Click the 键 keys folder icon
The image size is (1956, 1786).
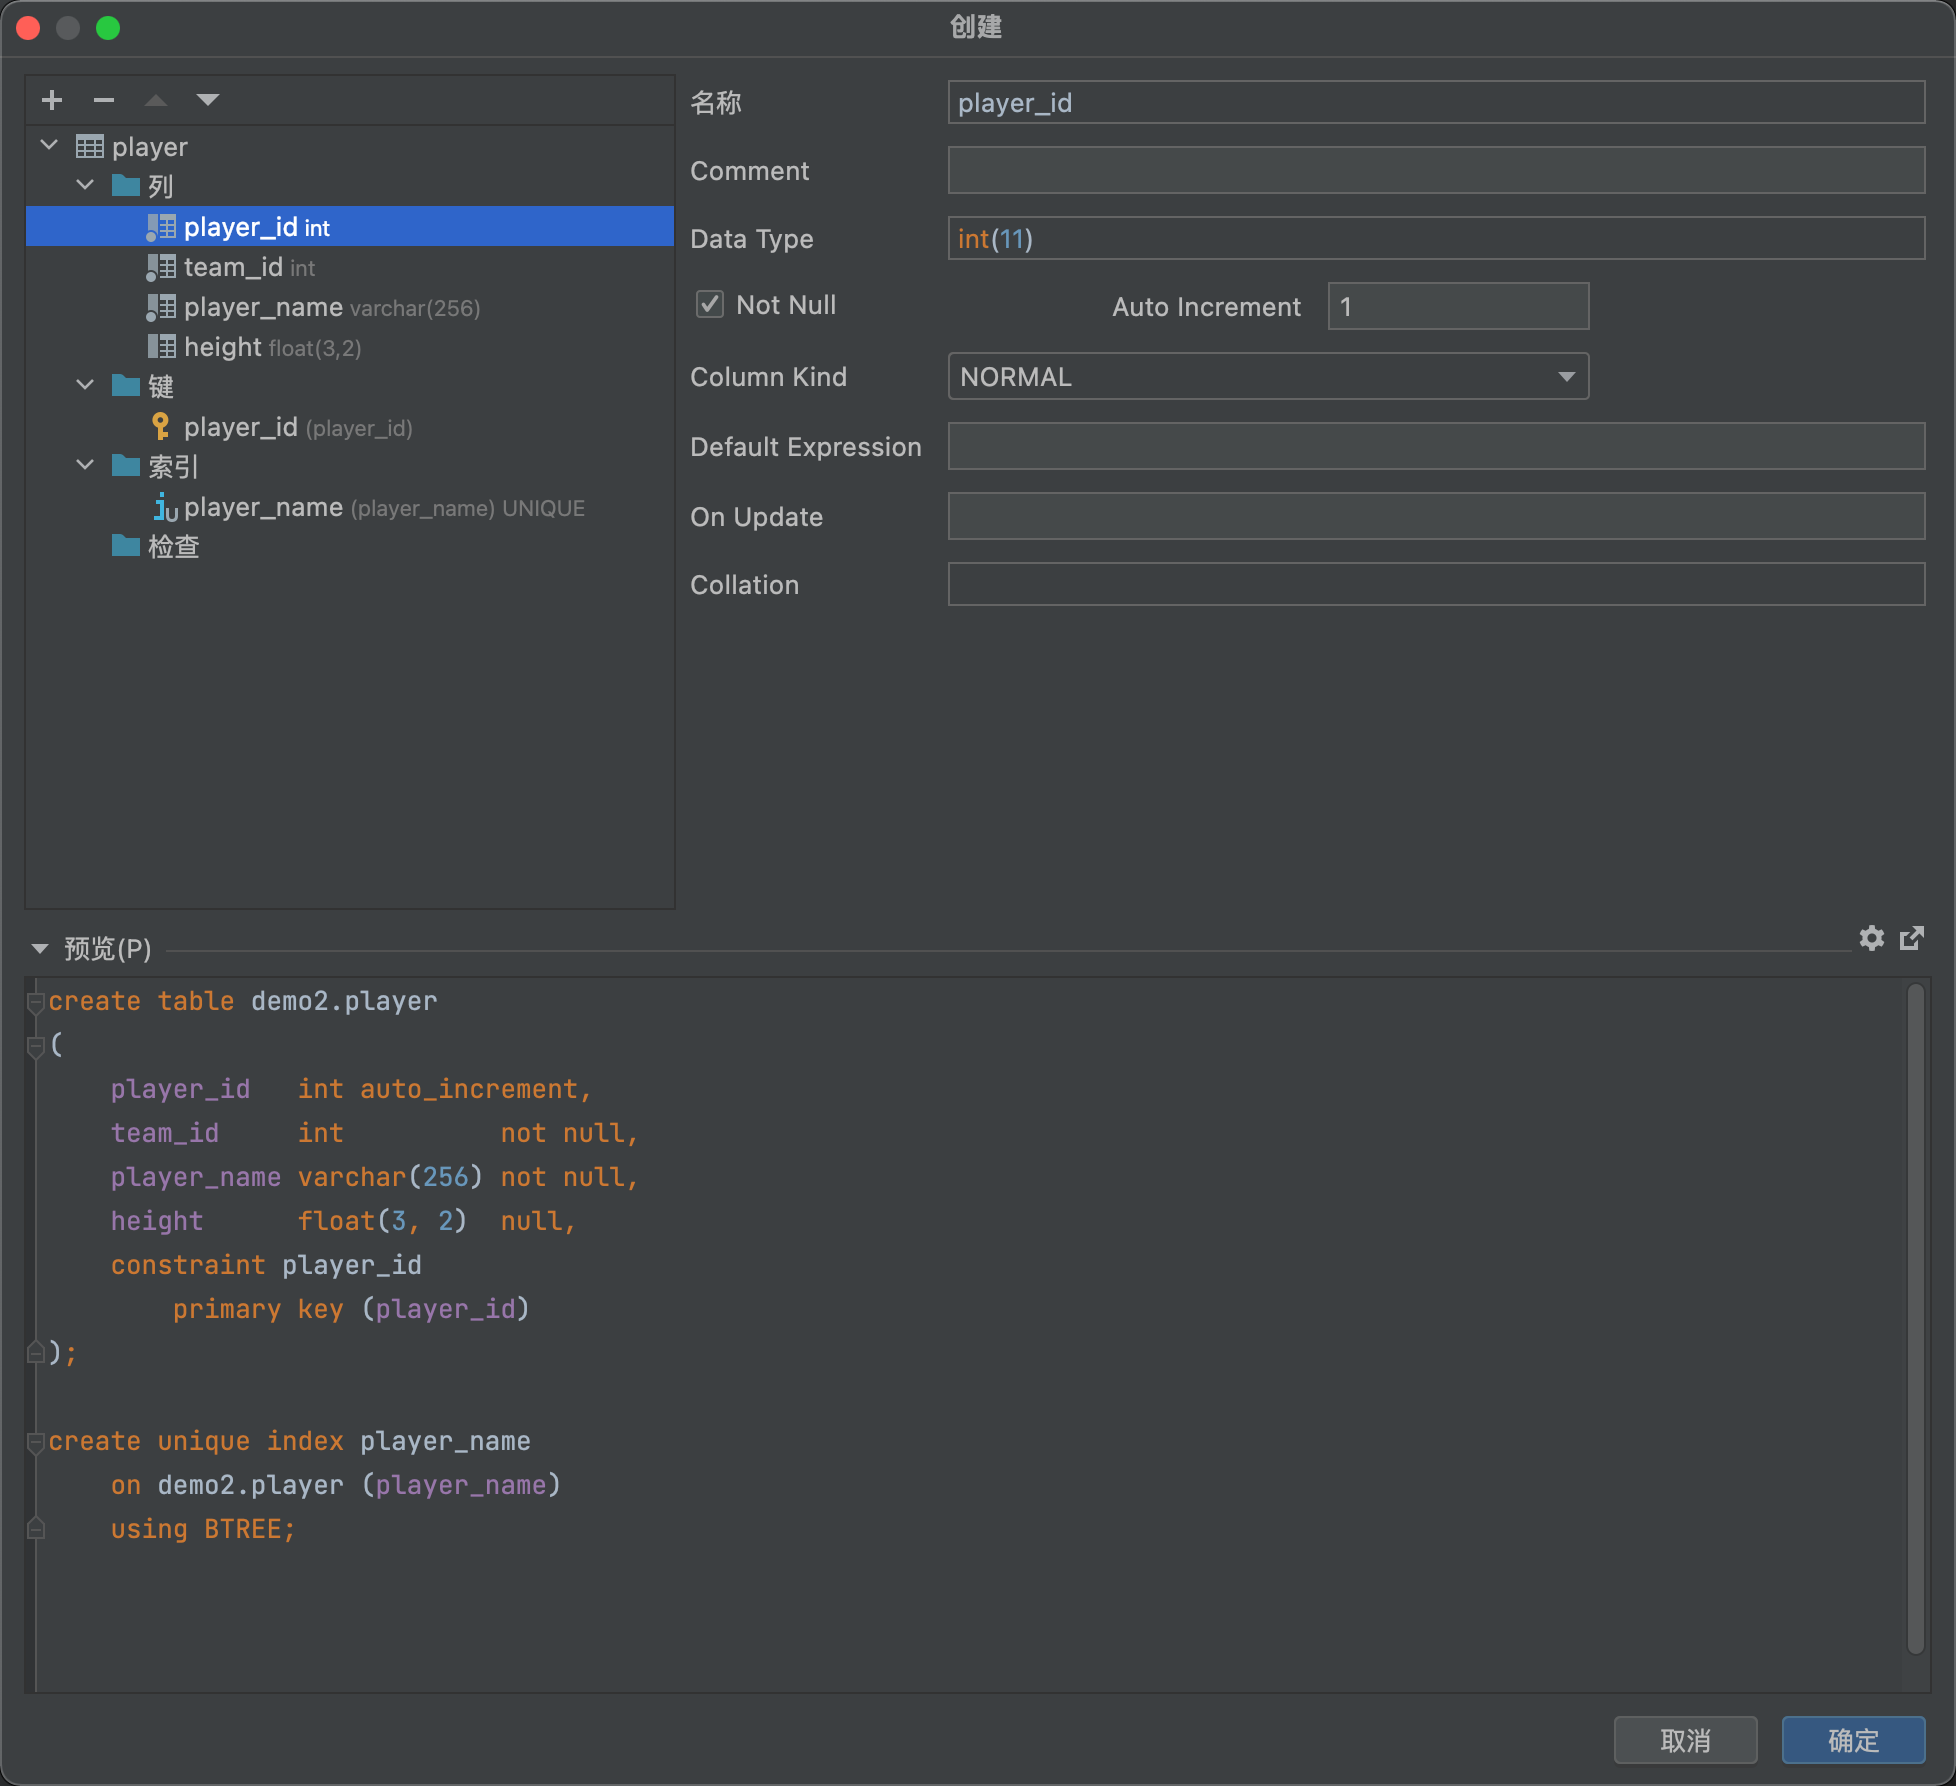point(126,386)
